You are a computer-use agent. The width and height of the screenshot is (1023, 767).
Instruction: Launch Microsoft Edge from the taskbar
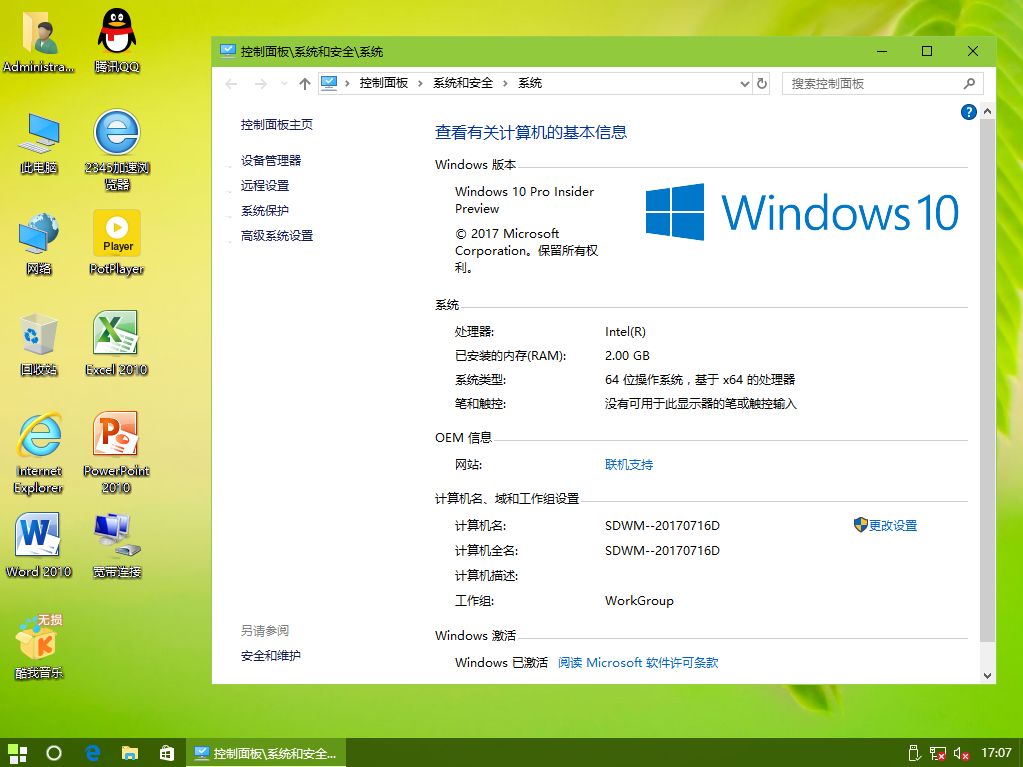pos(92,753)
